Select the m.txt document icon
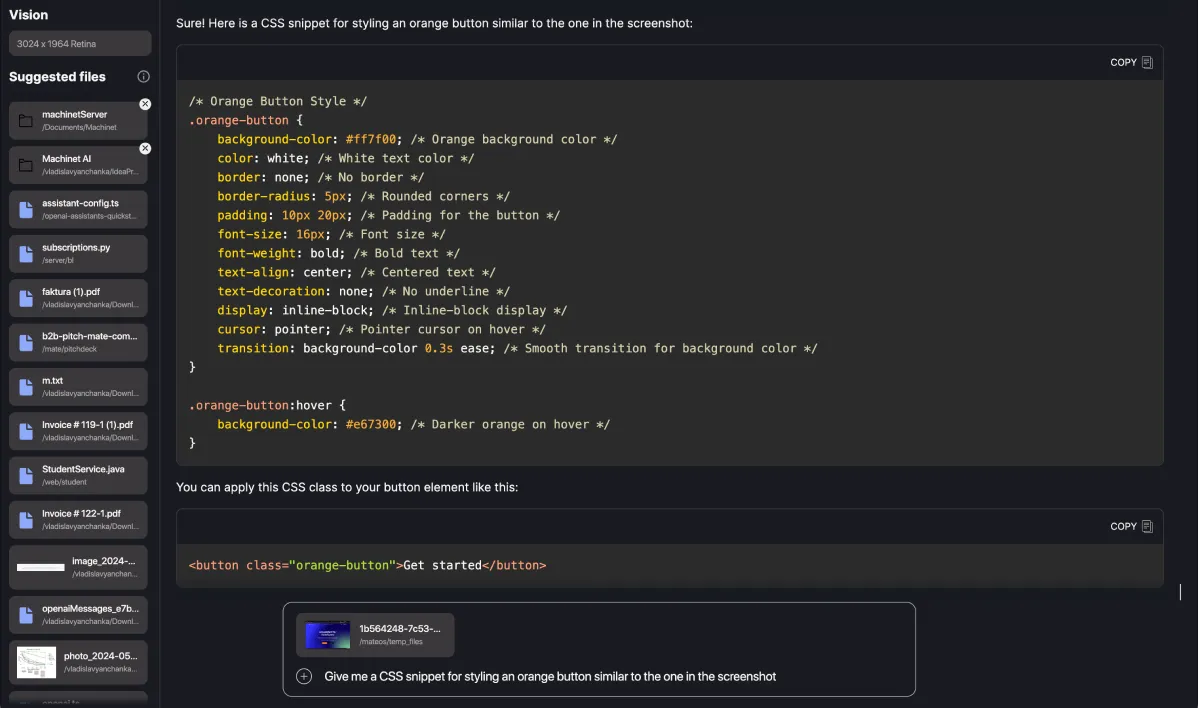This screenshot has height=708, width=1198. (27, 387)
